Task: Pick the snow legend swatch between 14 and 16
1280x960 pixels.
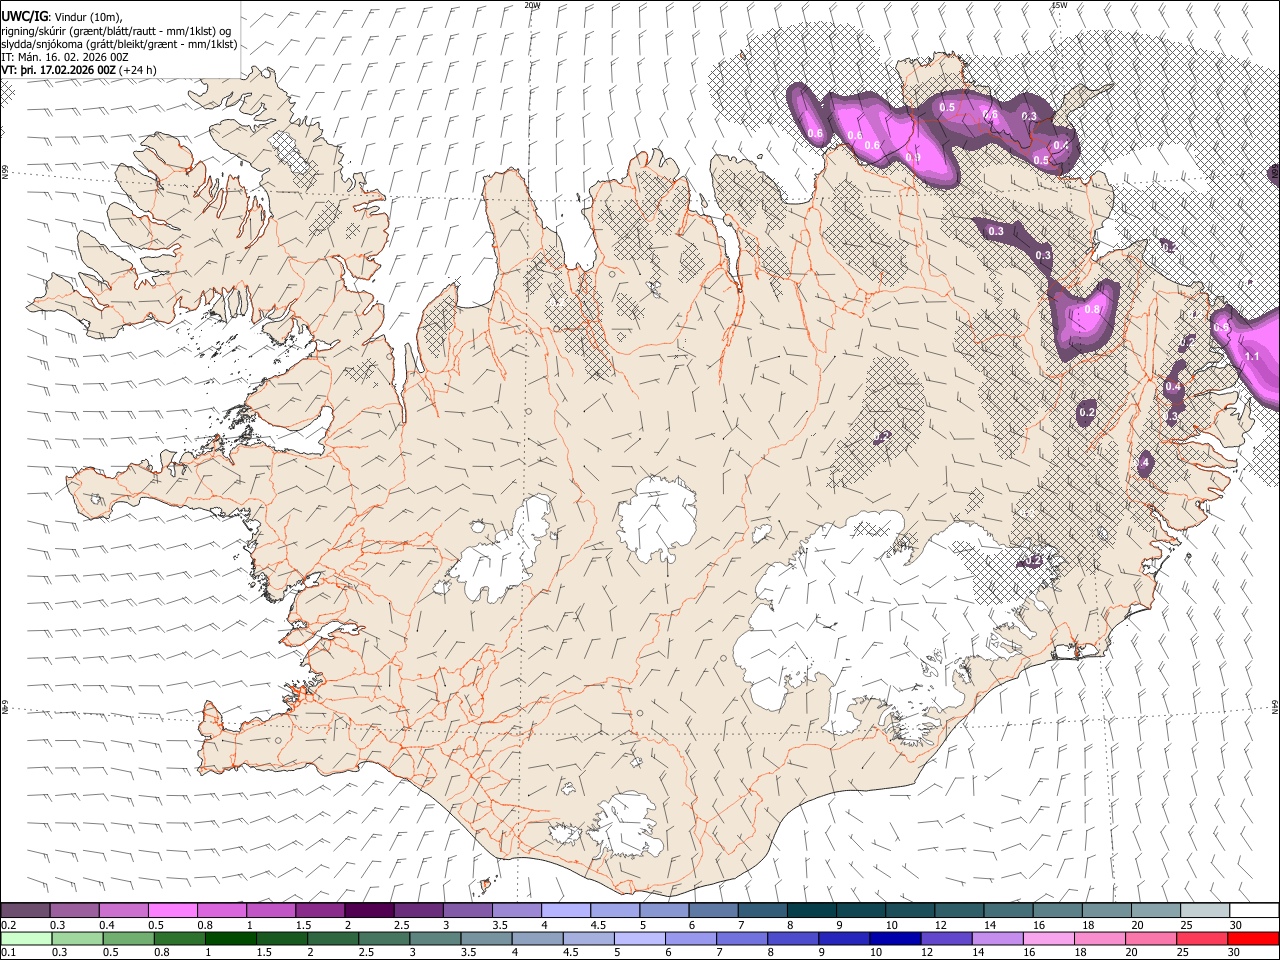Action: [1008, 910]
